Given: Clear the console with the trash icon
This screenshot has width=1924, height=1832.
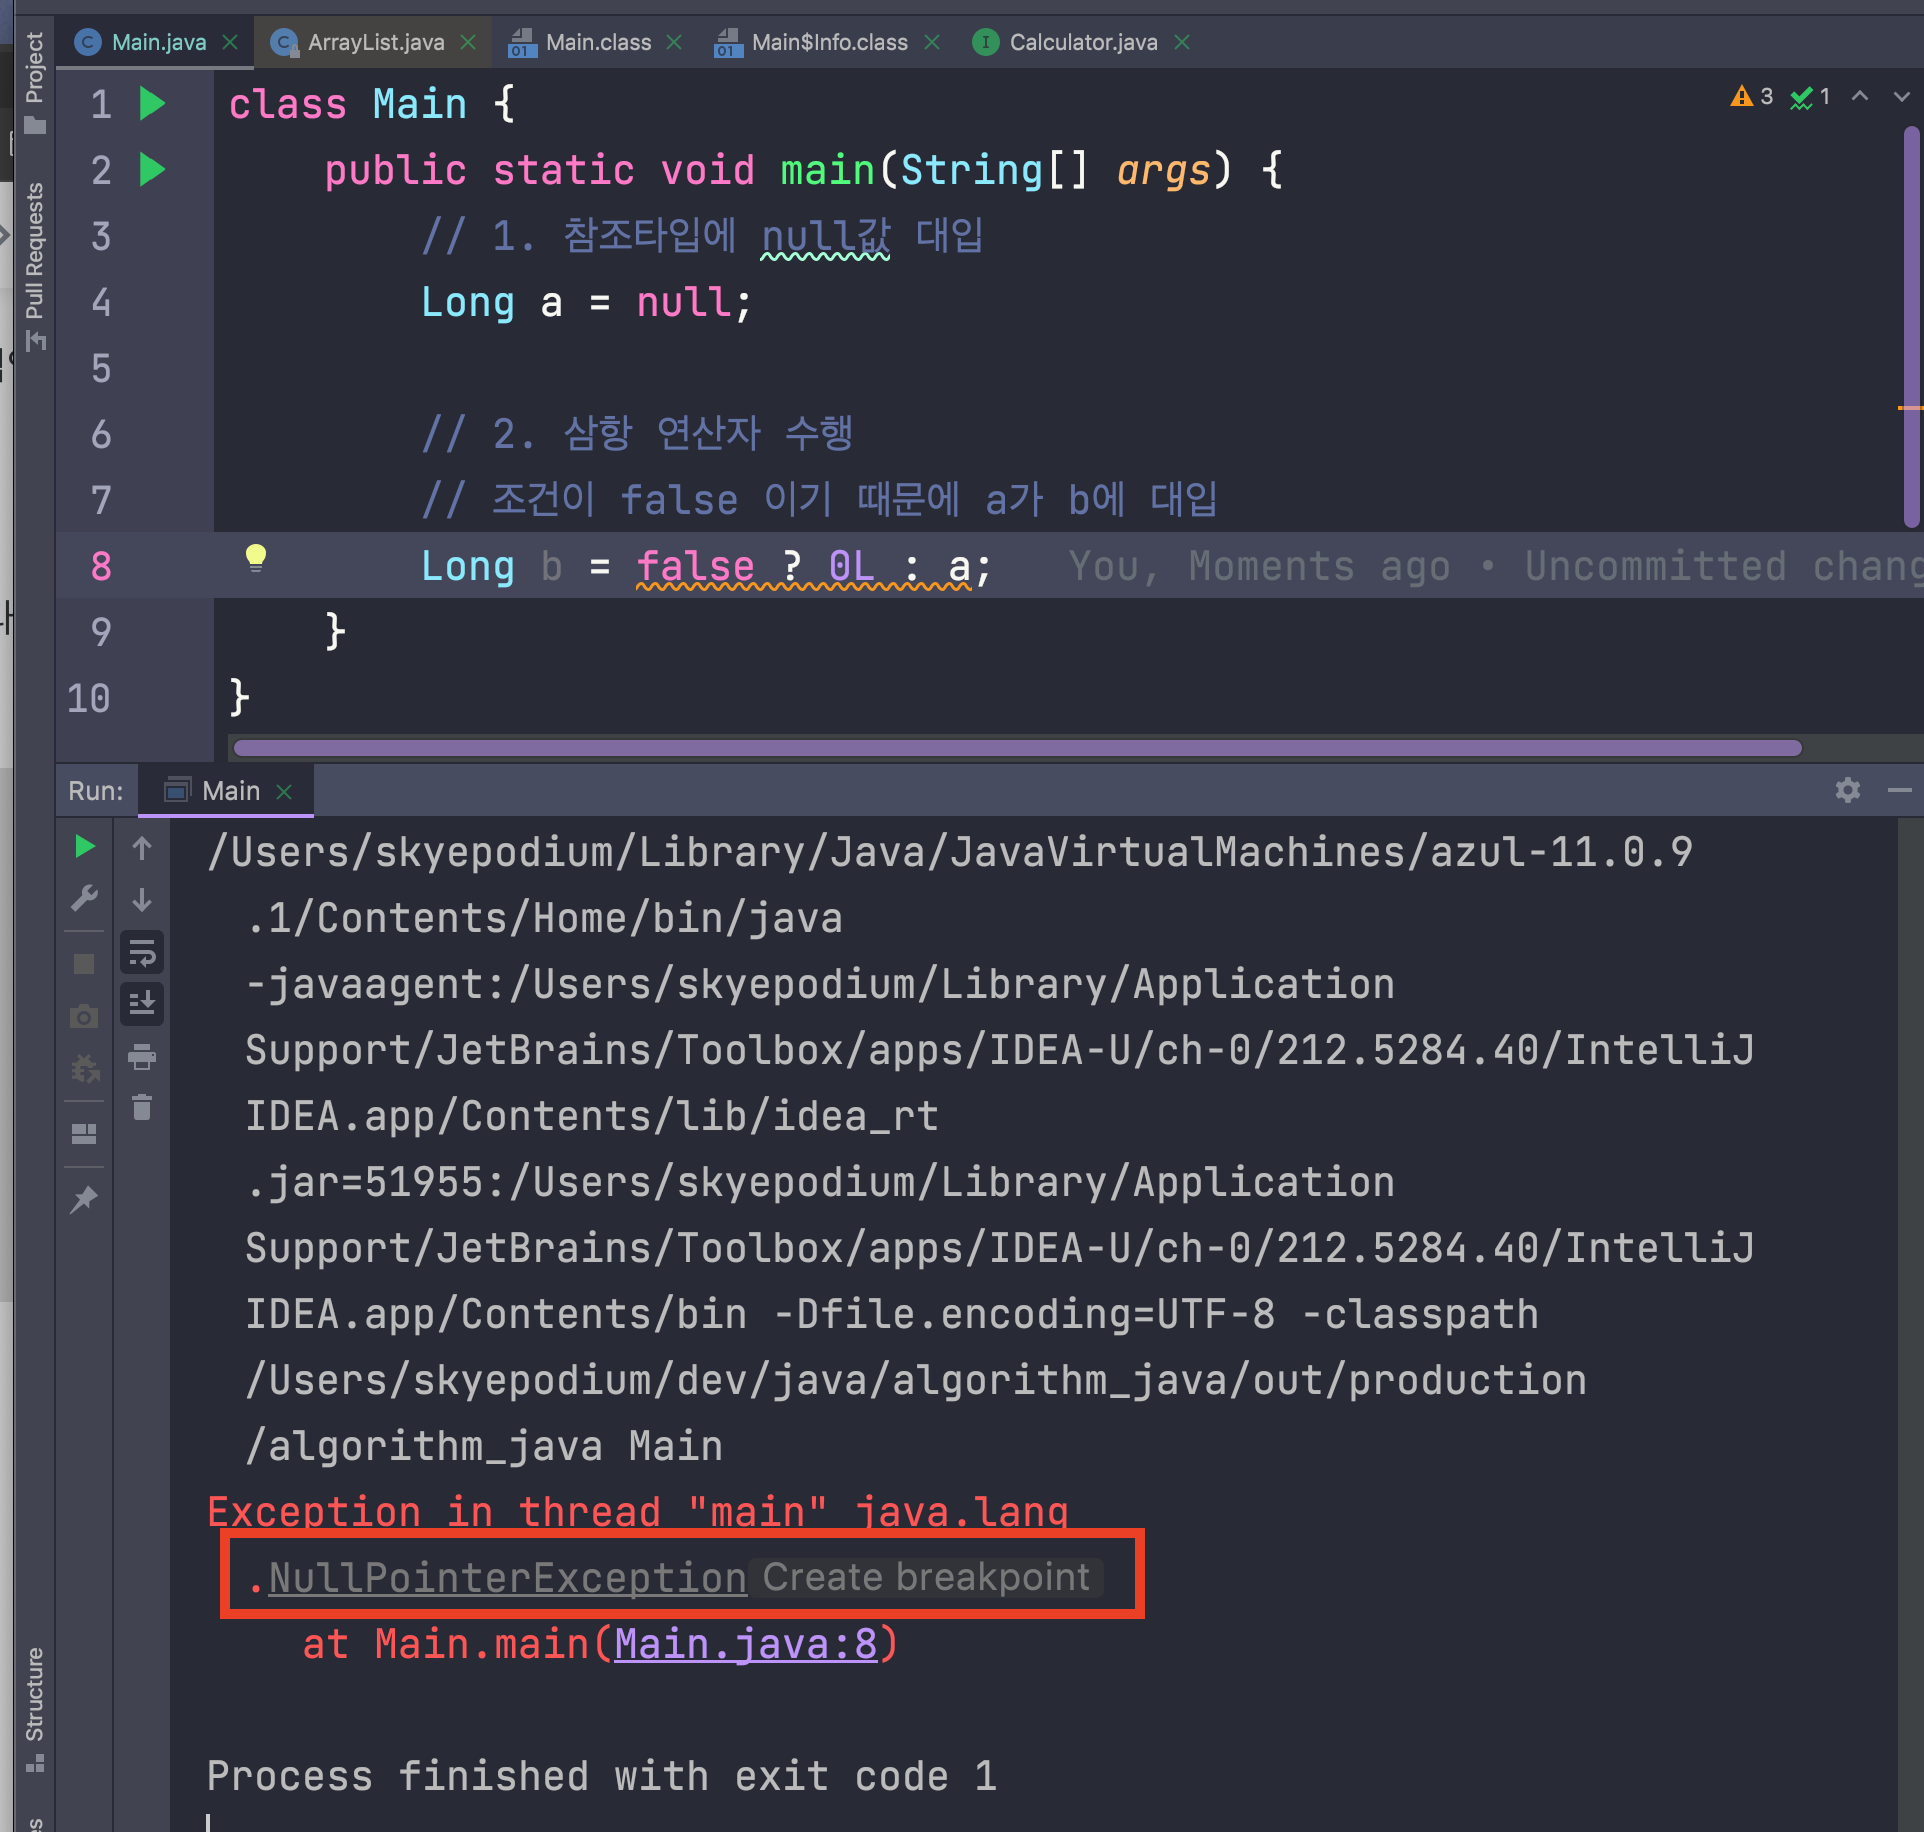Looking at the screenshot, I should pyautogui.click(x=141, y=1107).
